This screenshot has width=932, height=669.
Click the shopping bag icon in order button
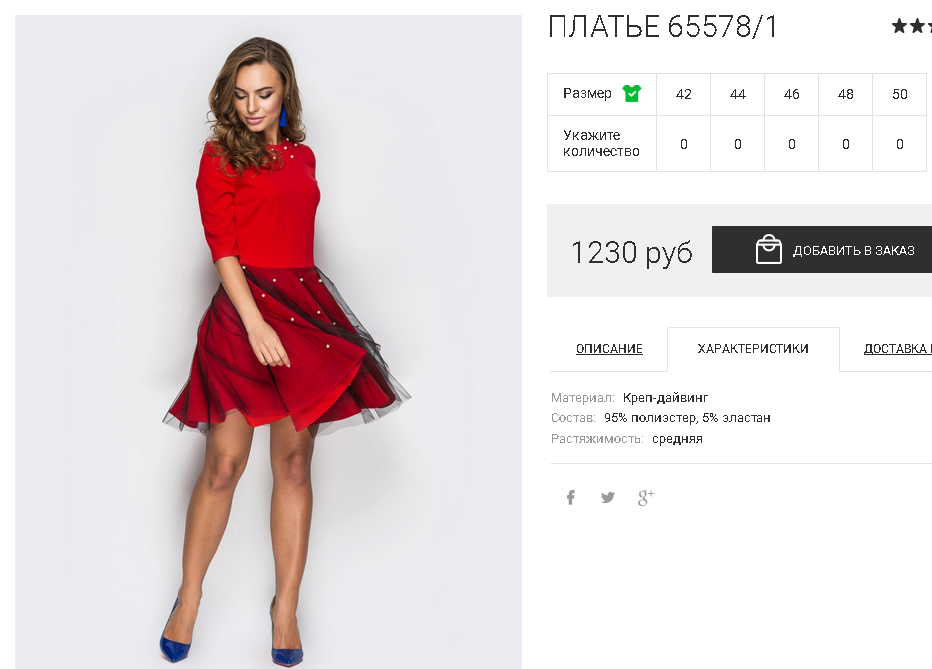769,249
